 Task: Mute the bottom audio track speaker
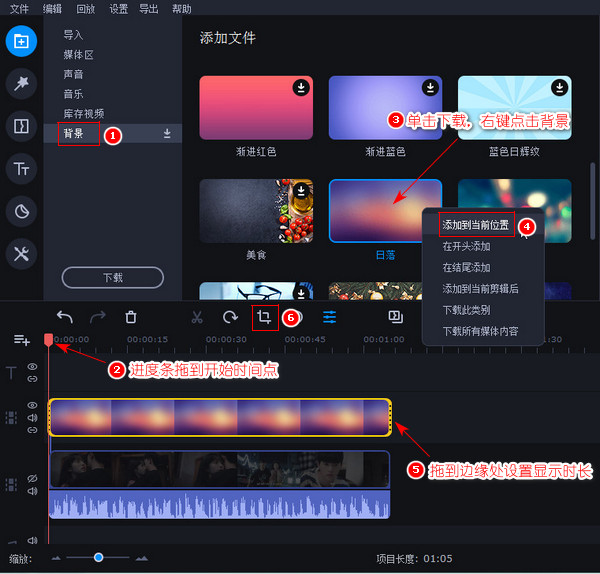[33, 540]
